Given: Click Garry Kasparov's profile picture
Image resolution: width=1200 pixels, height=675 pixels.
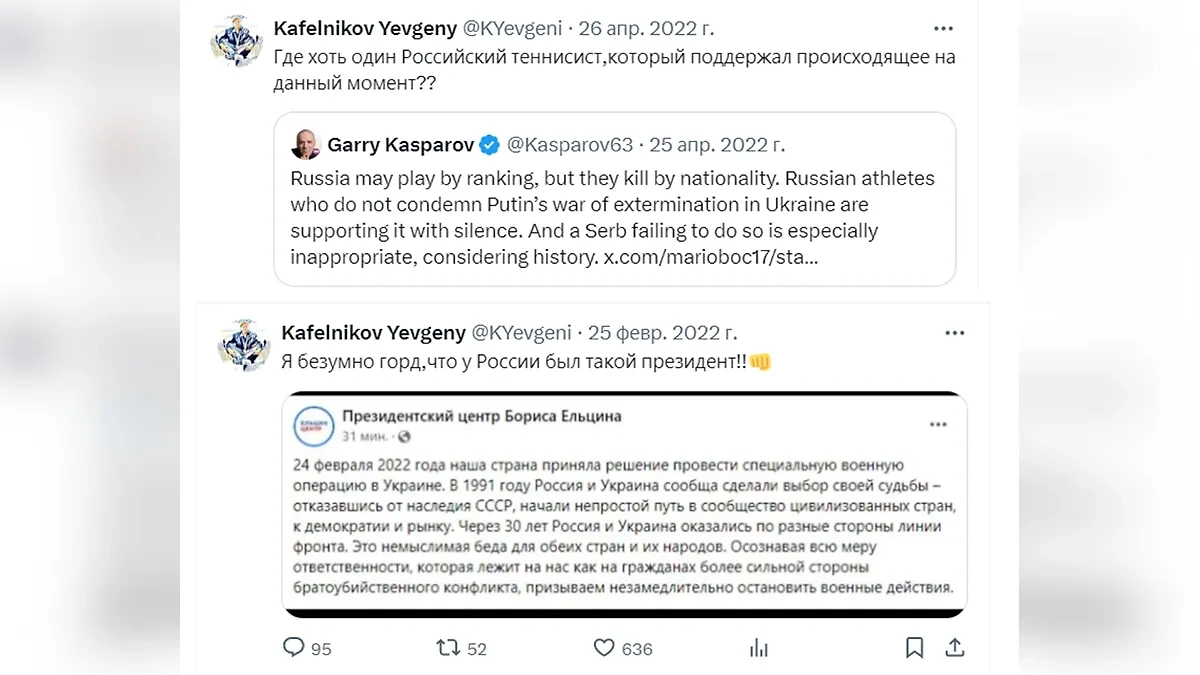Looking at the screenshot, I should click(x=305, y=144).
